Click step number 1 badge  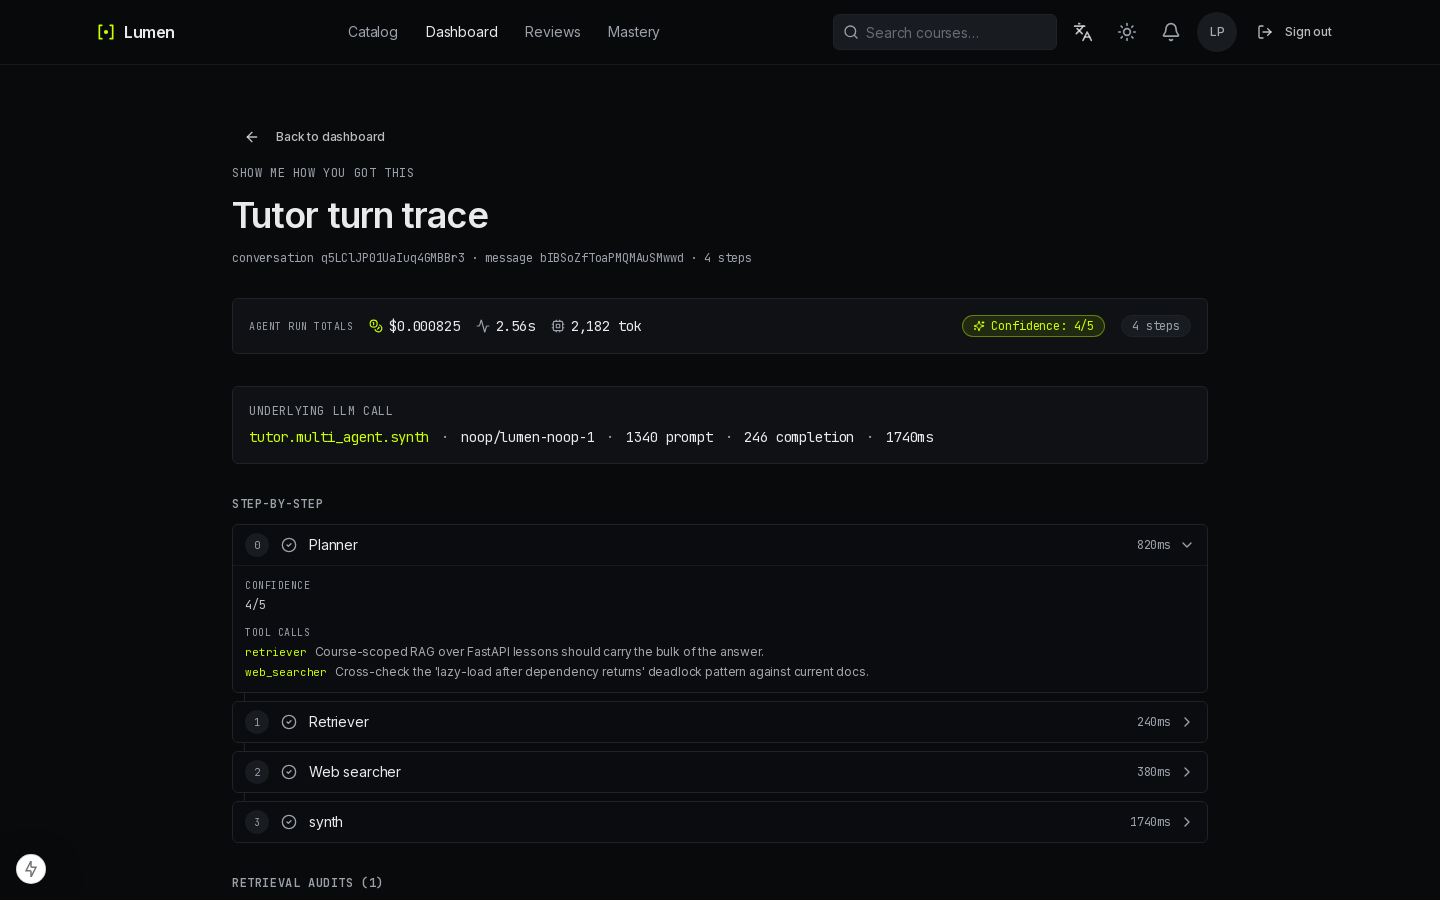[257, 722]
